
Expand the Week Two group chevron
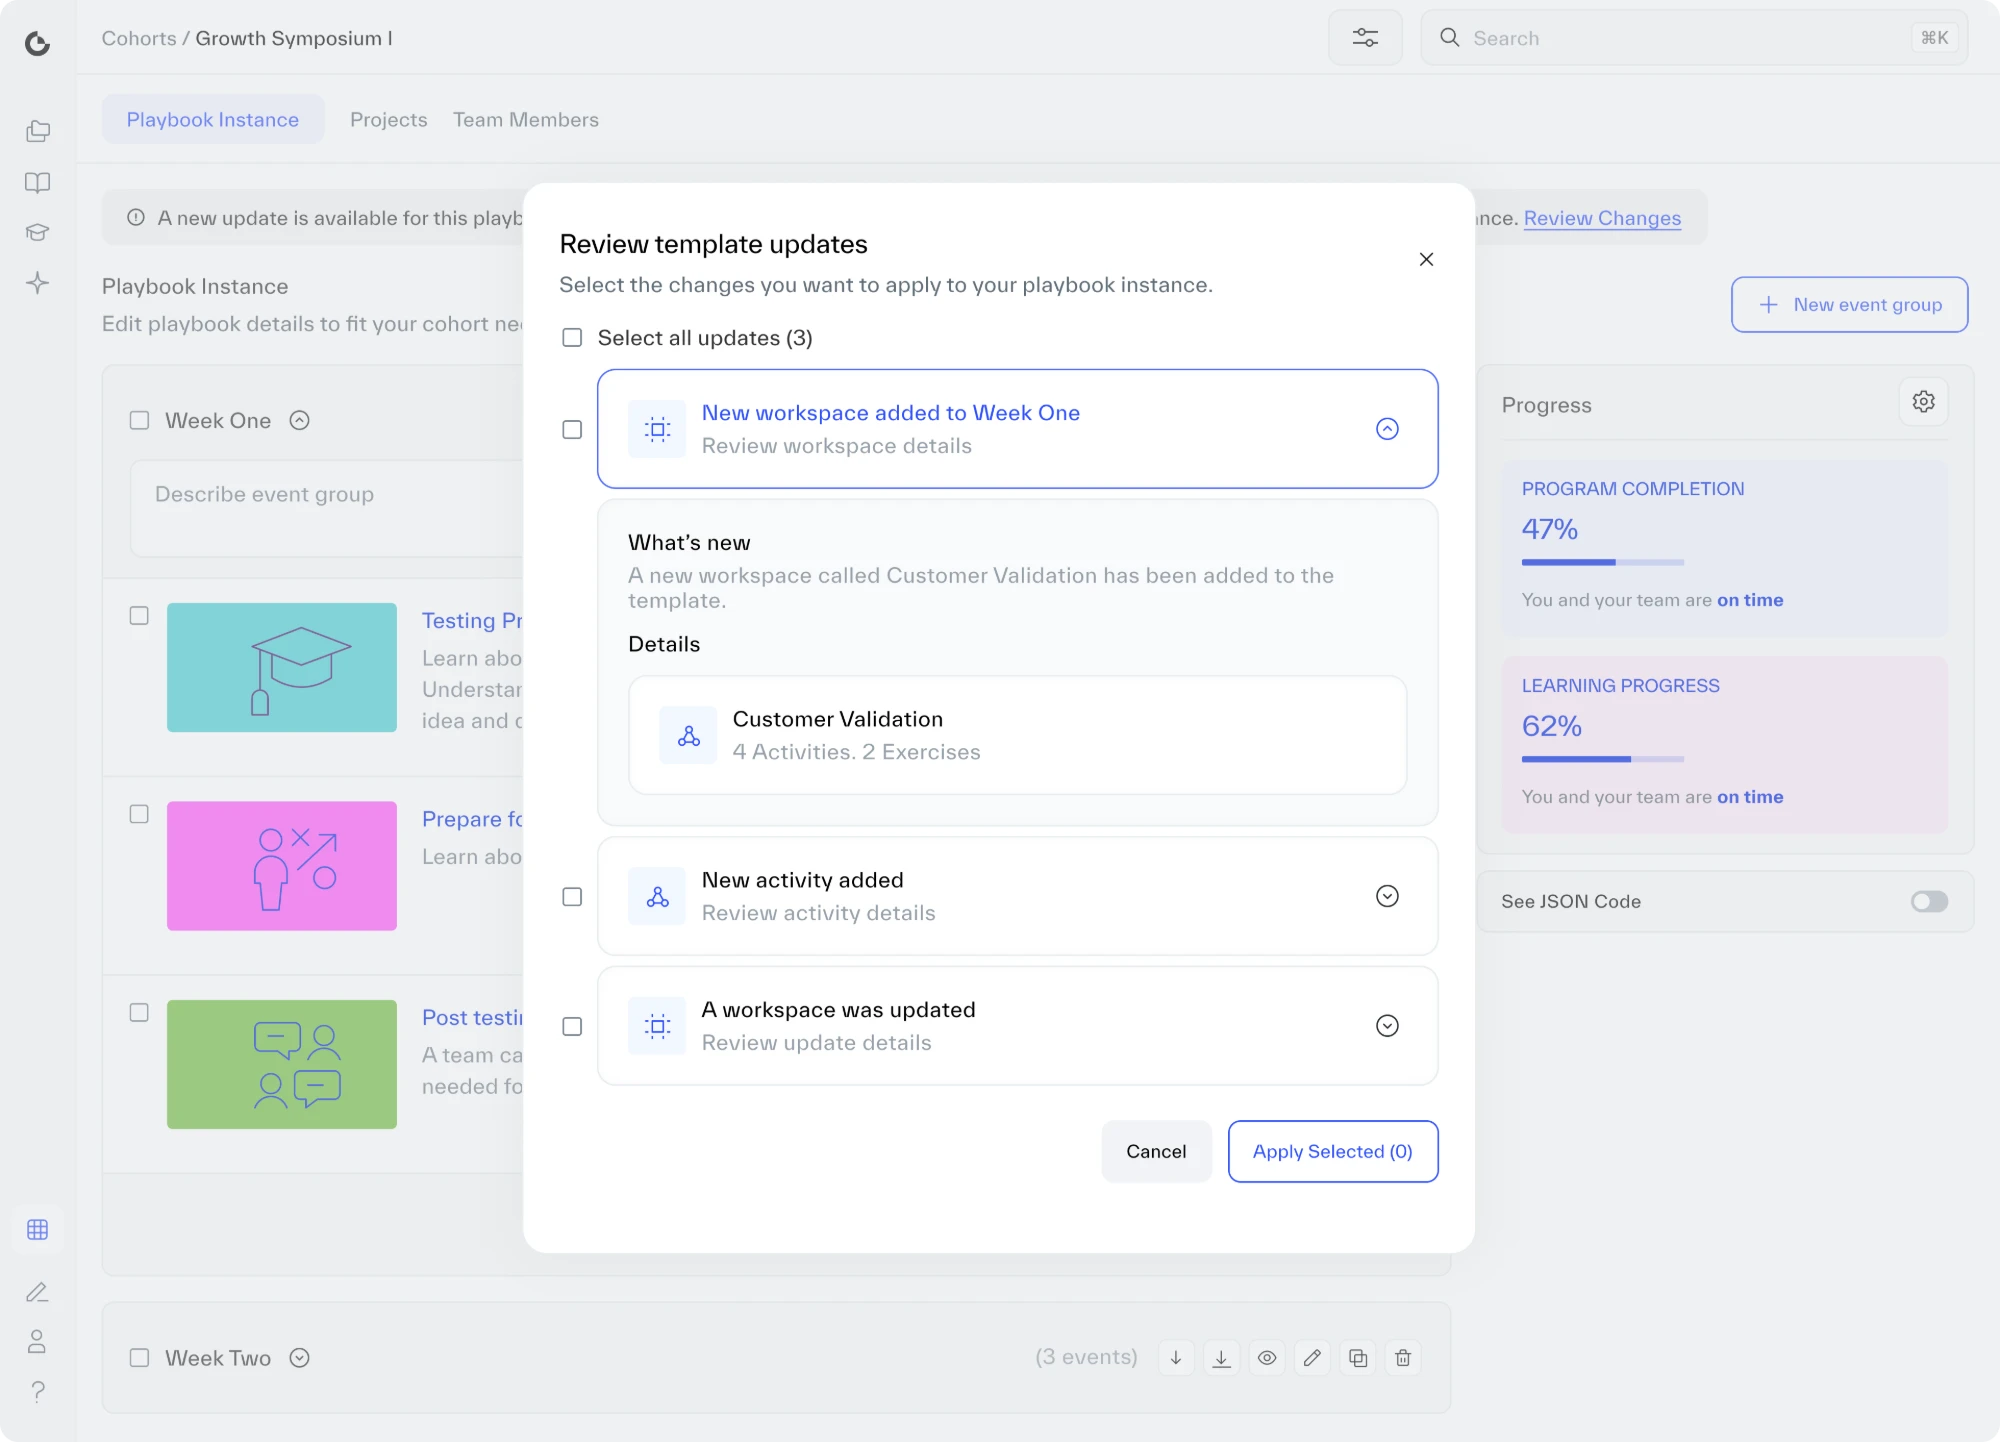point(299,1358)
